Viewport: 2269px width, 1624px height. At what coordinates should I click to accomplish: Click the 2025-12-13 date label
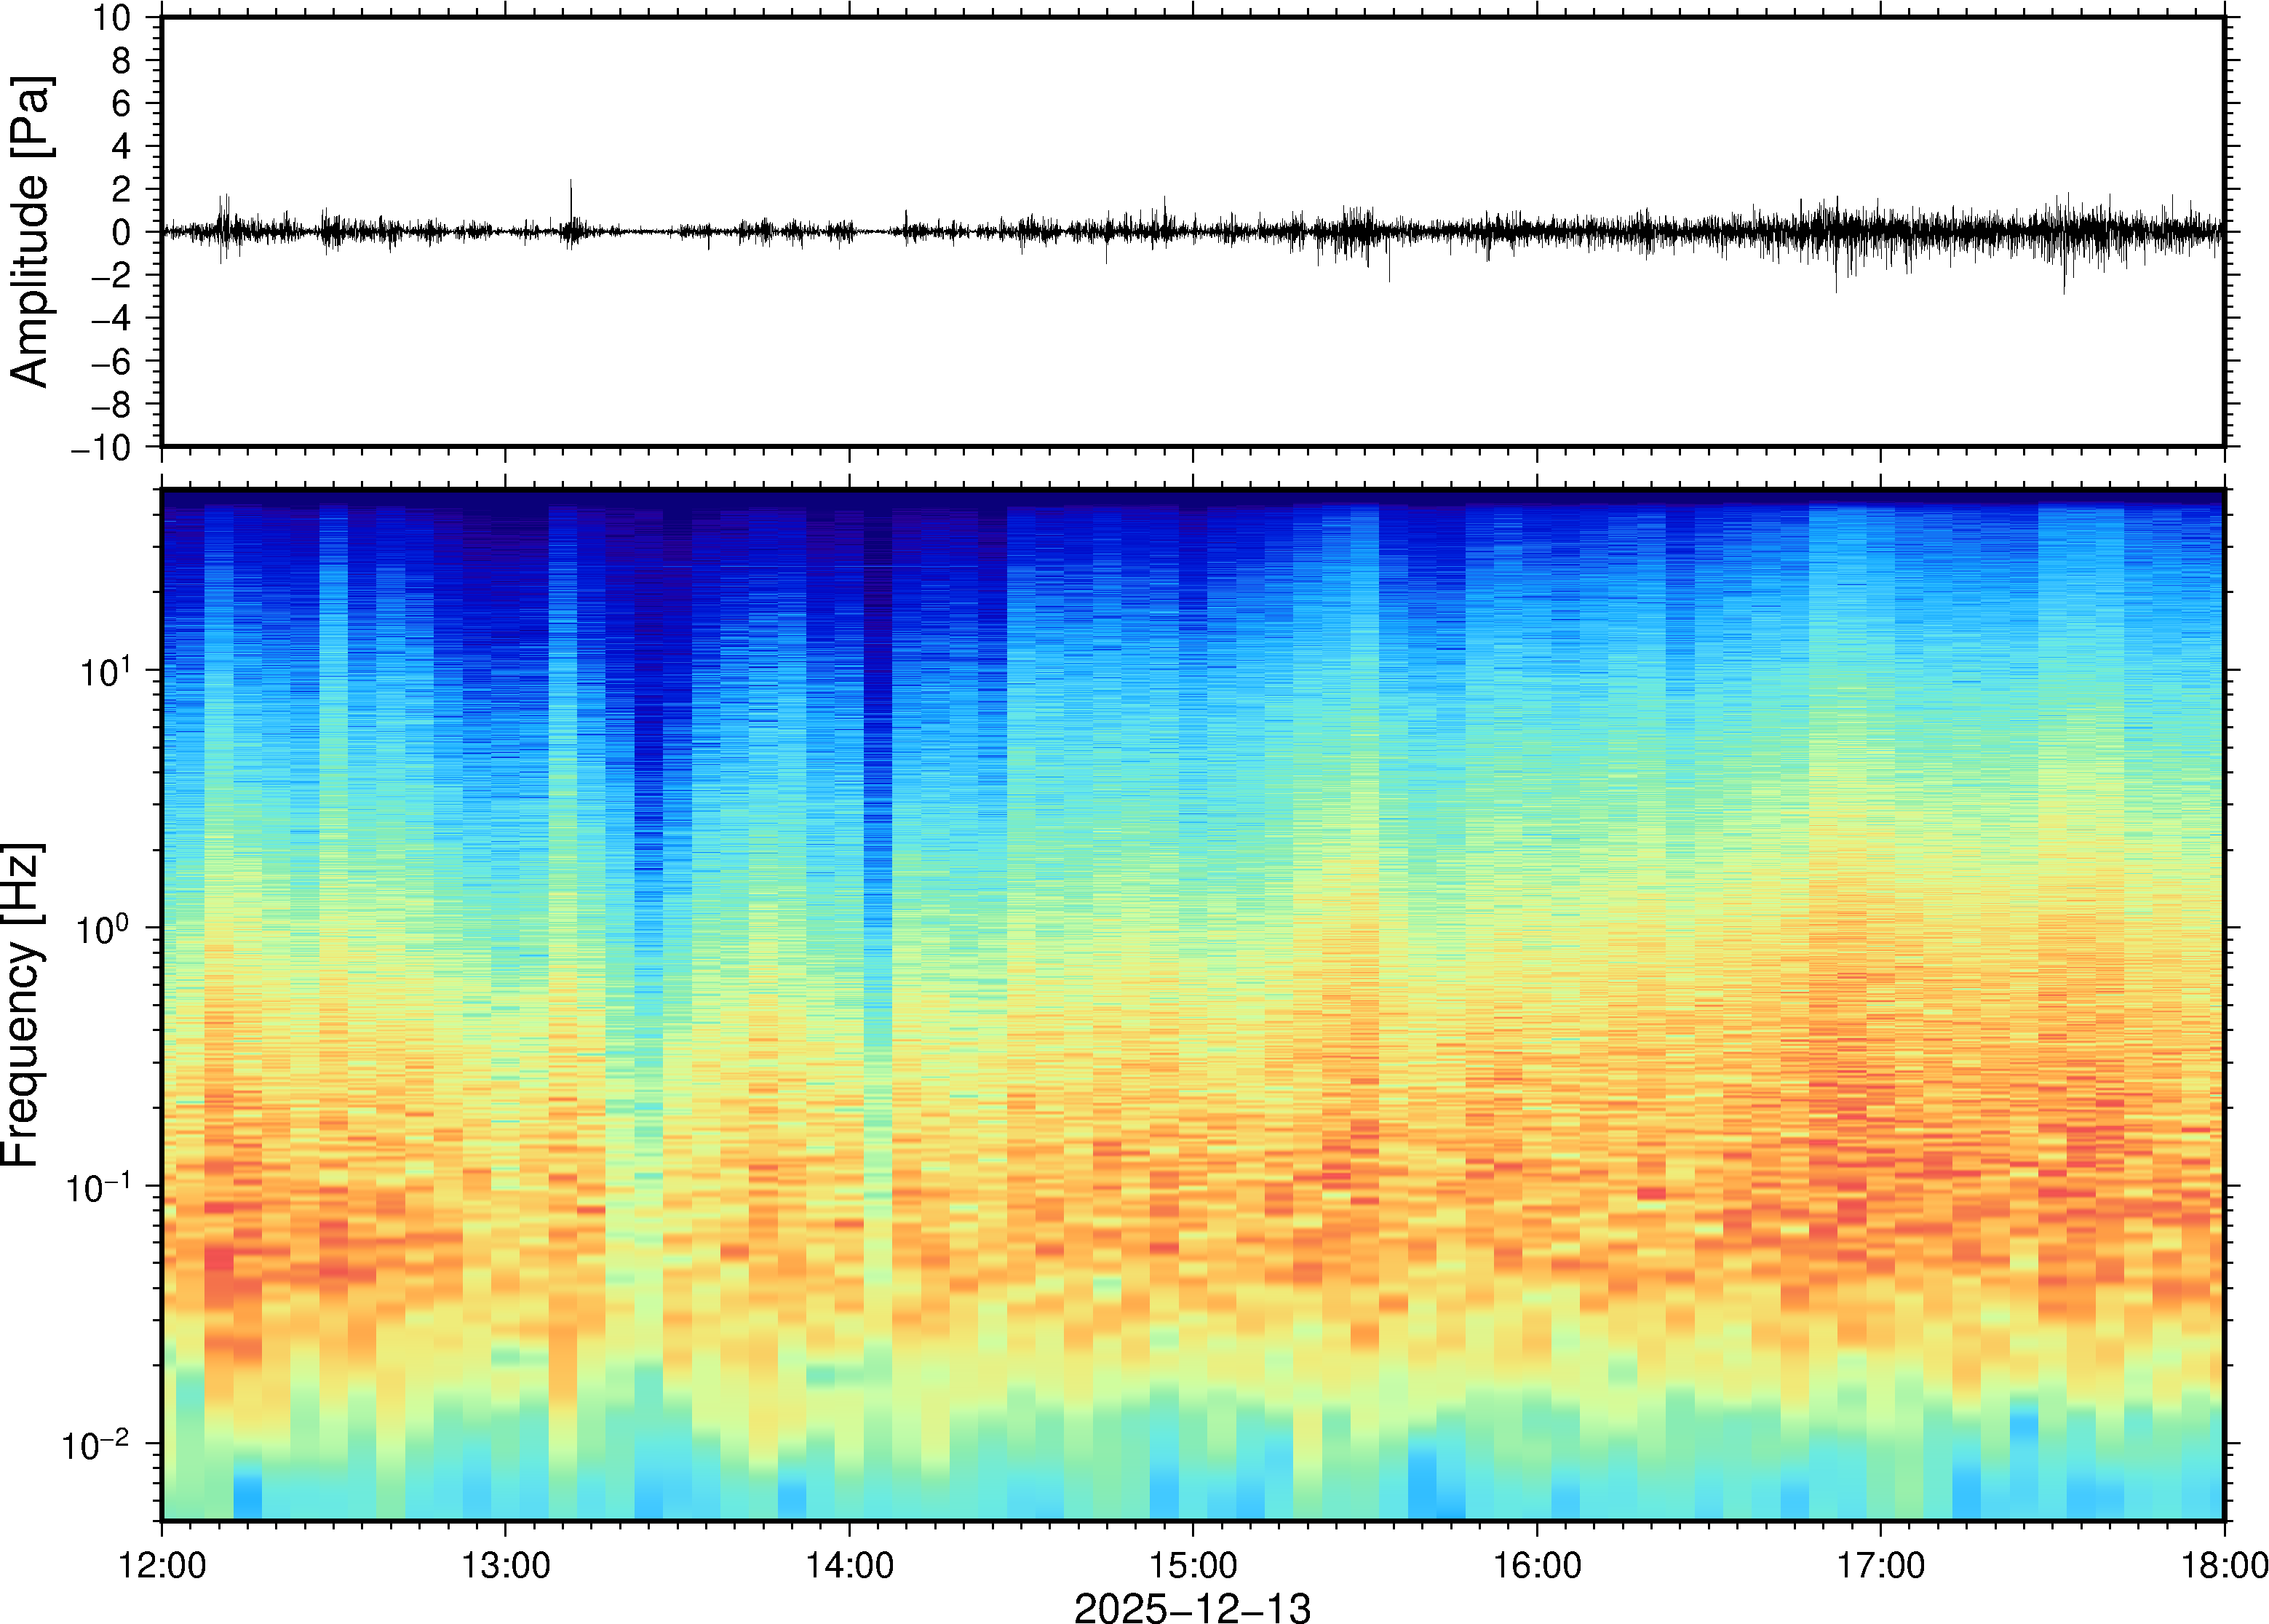1192,1607
